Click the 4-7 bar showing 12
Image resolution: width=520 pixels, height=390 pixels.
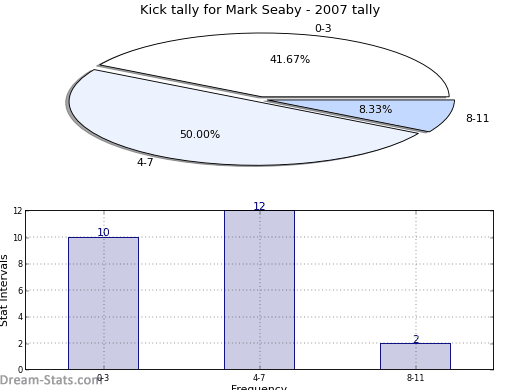click(259, 290)
